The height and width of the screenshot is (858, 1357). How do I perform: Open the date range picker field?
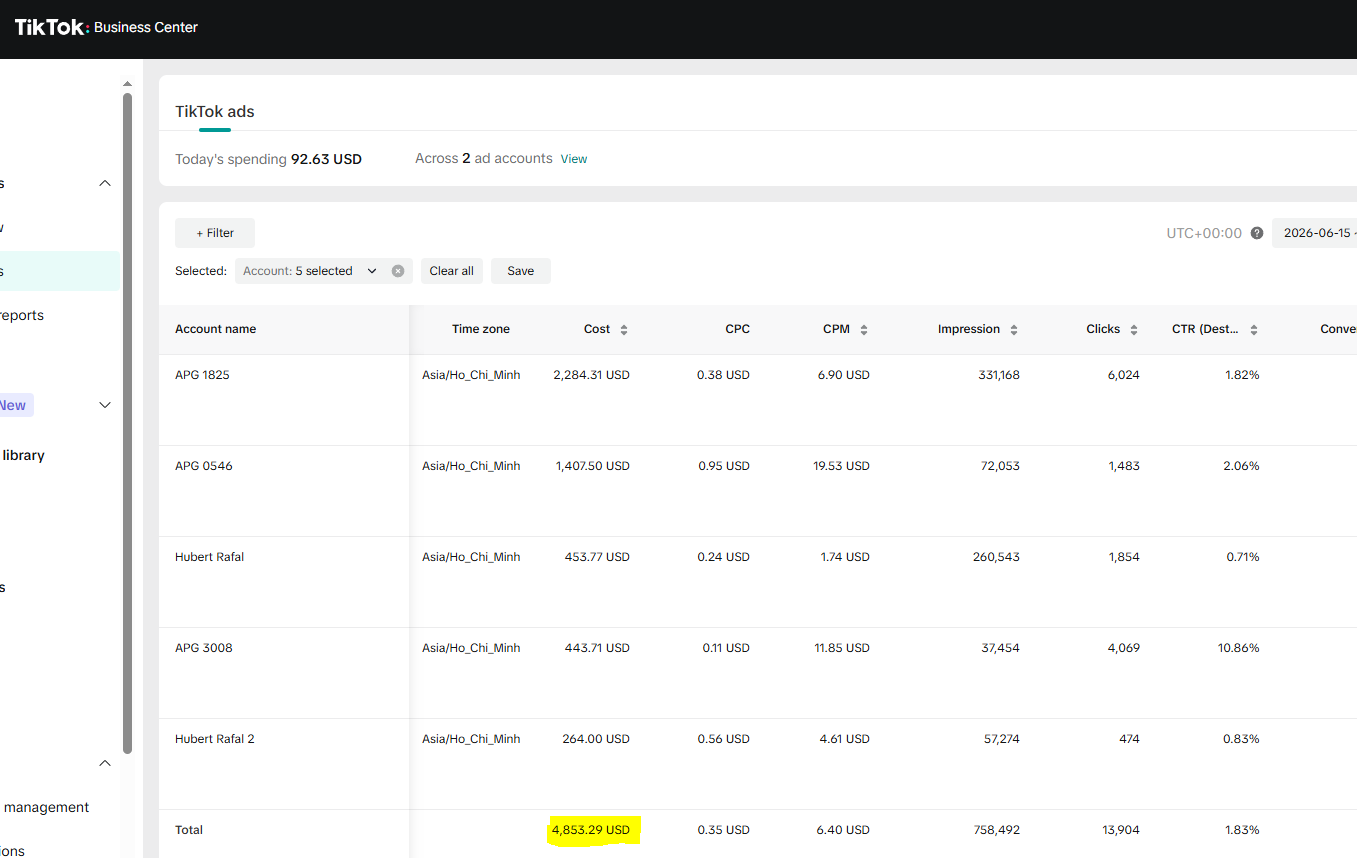[1315, 233]
